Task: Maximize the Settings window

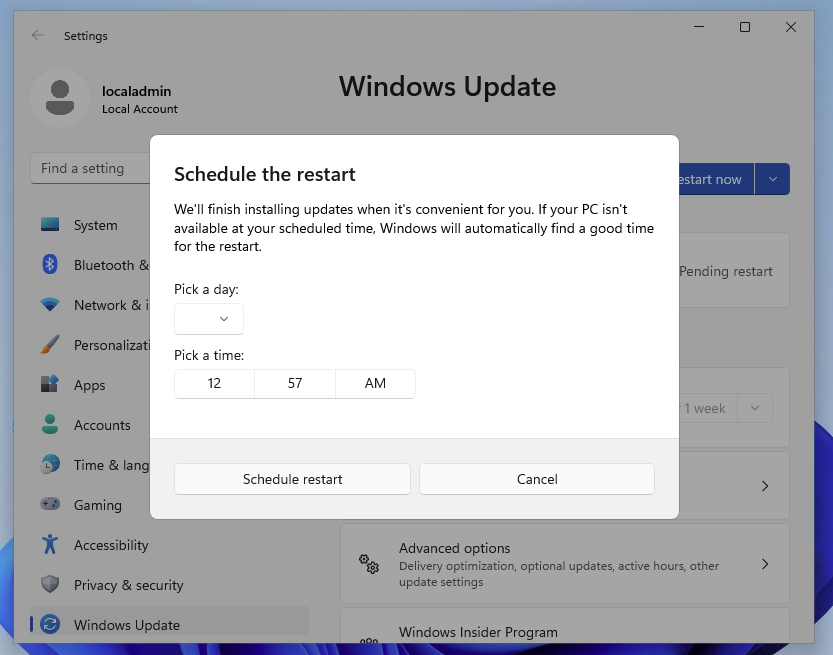Action: 745,27
